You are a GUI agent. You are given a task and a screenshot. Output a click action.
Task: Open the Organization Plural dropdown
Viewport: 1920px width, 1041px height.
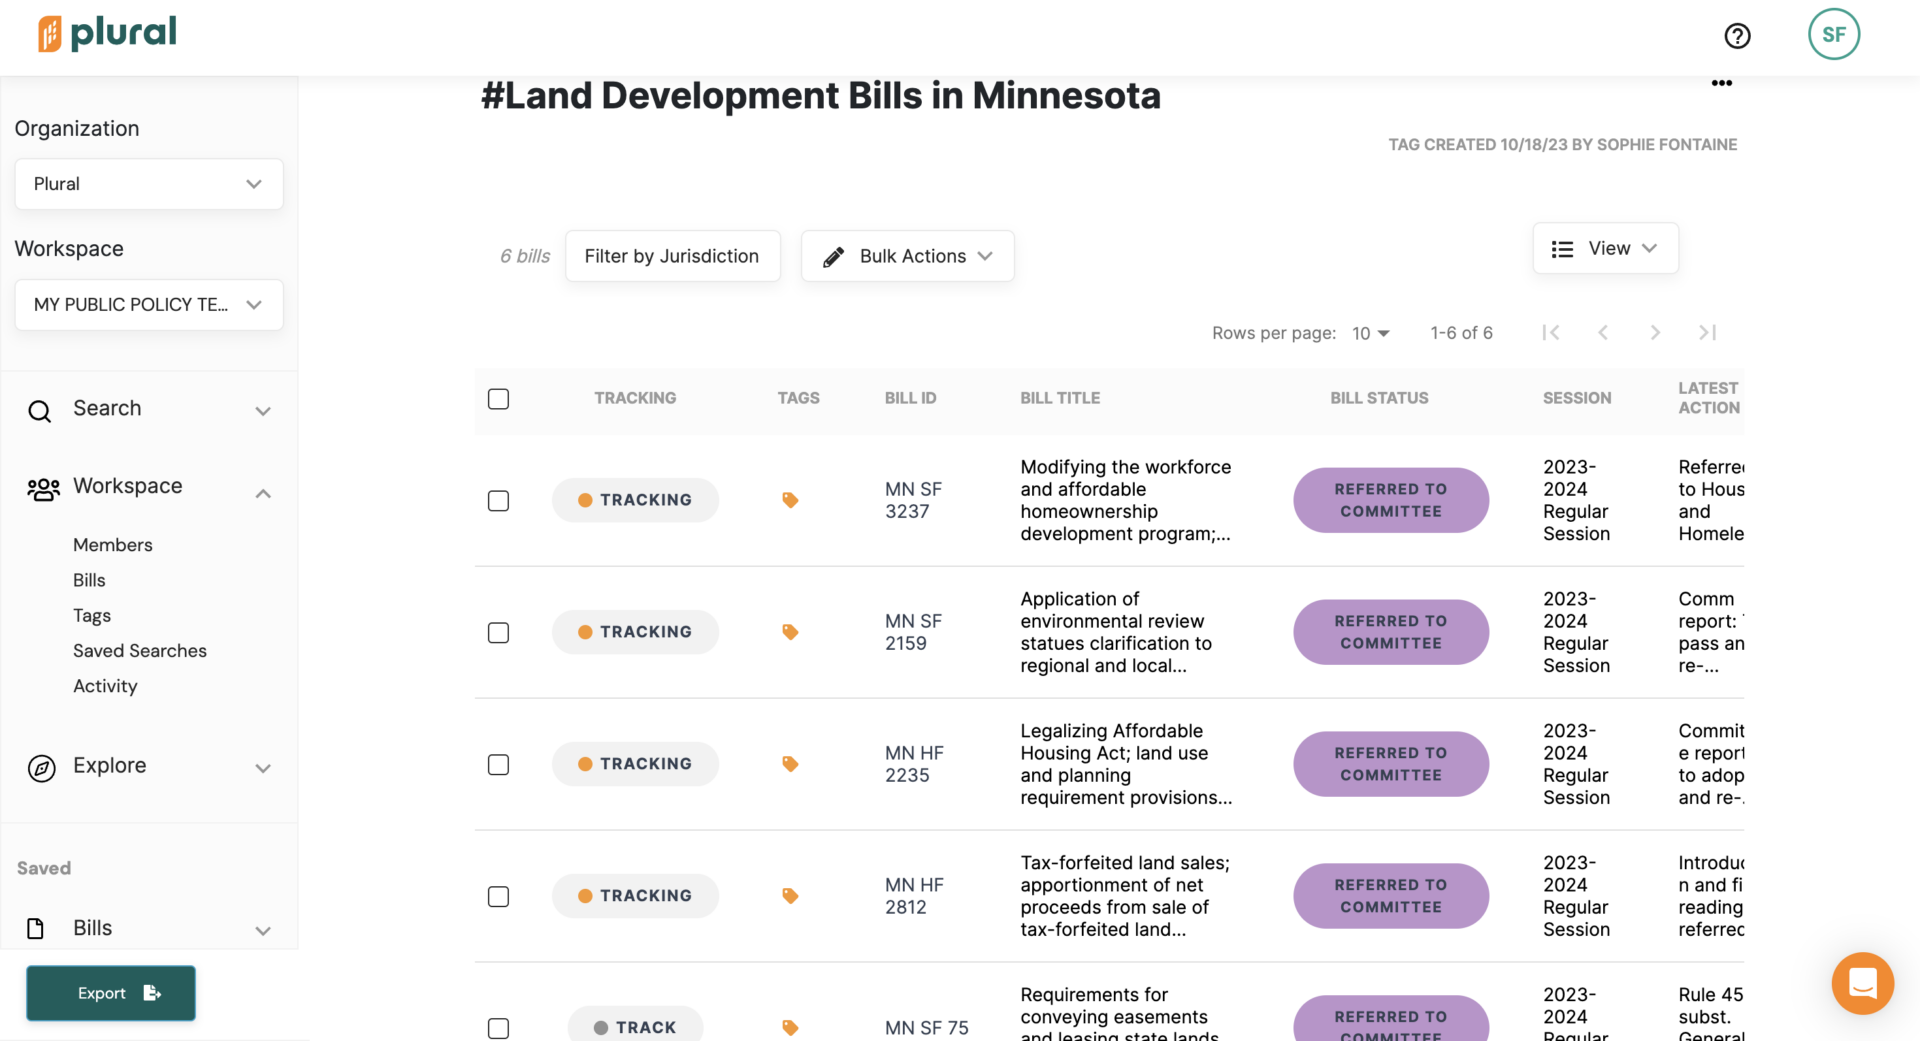click(x=149, y=184)
